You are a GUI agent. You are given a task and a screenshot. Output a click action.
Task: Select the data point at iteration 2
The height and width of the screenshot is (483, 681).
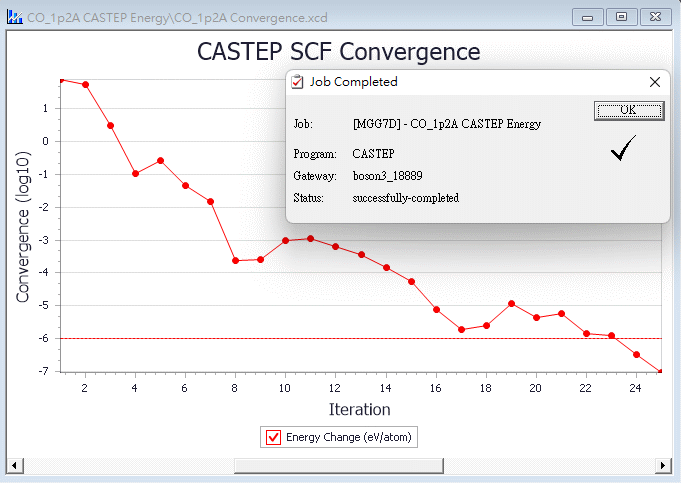pyautogui.click(x=85, y=84)
